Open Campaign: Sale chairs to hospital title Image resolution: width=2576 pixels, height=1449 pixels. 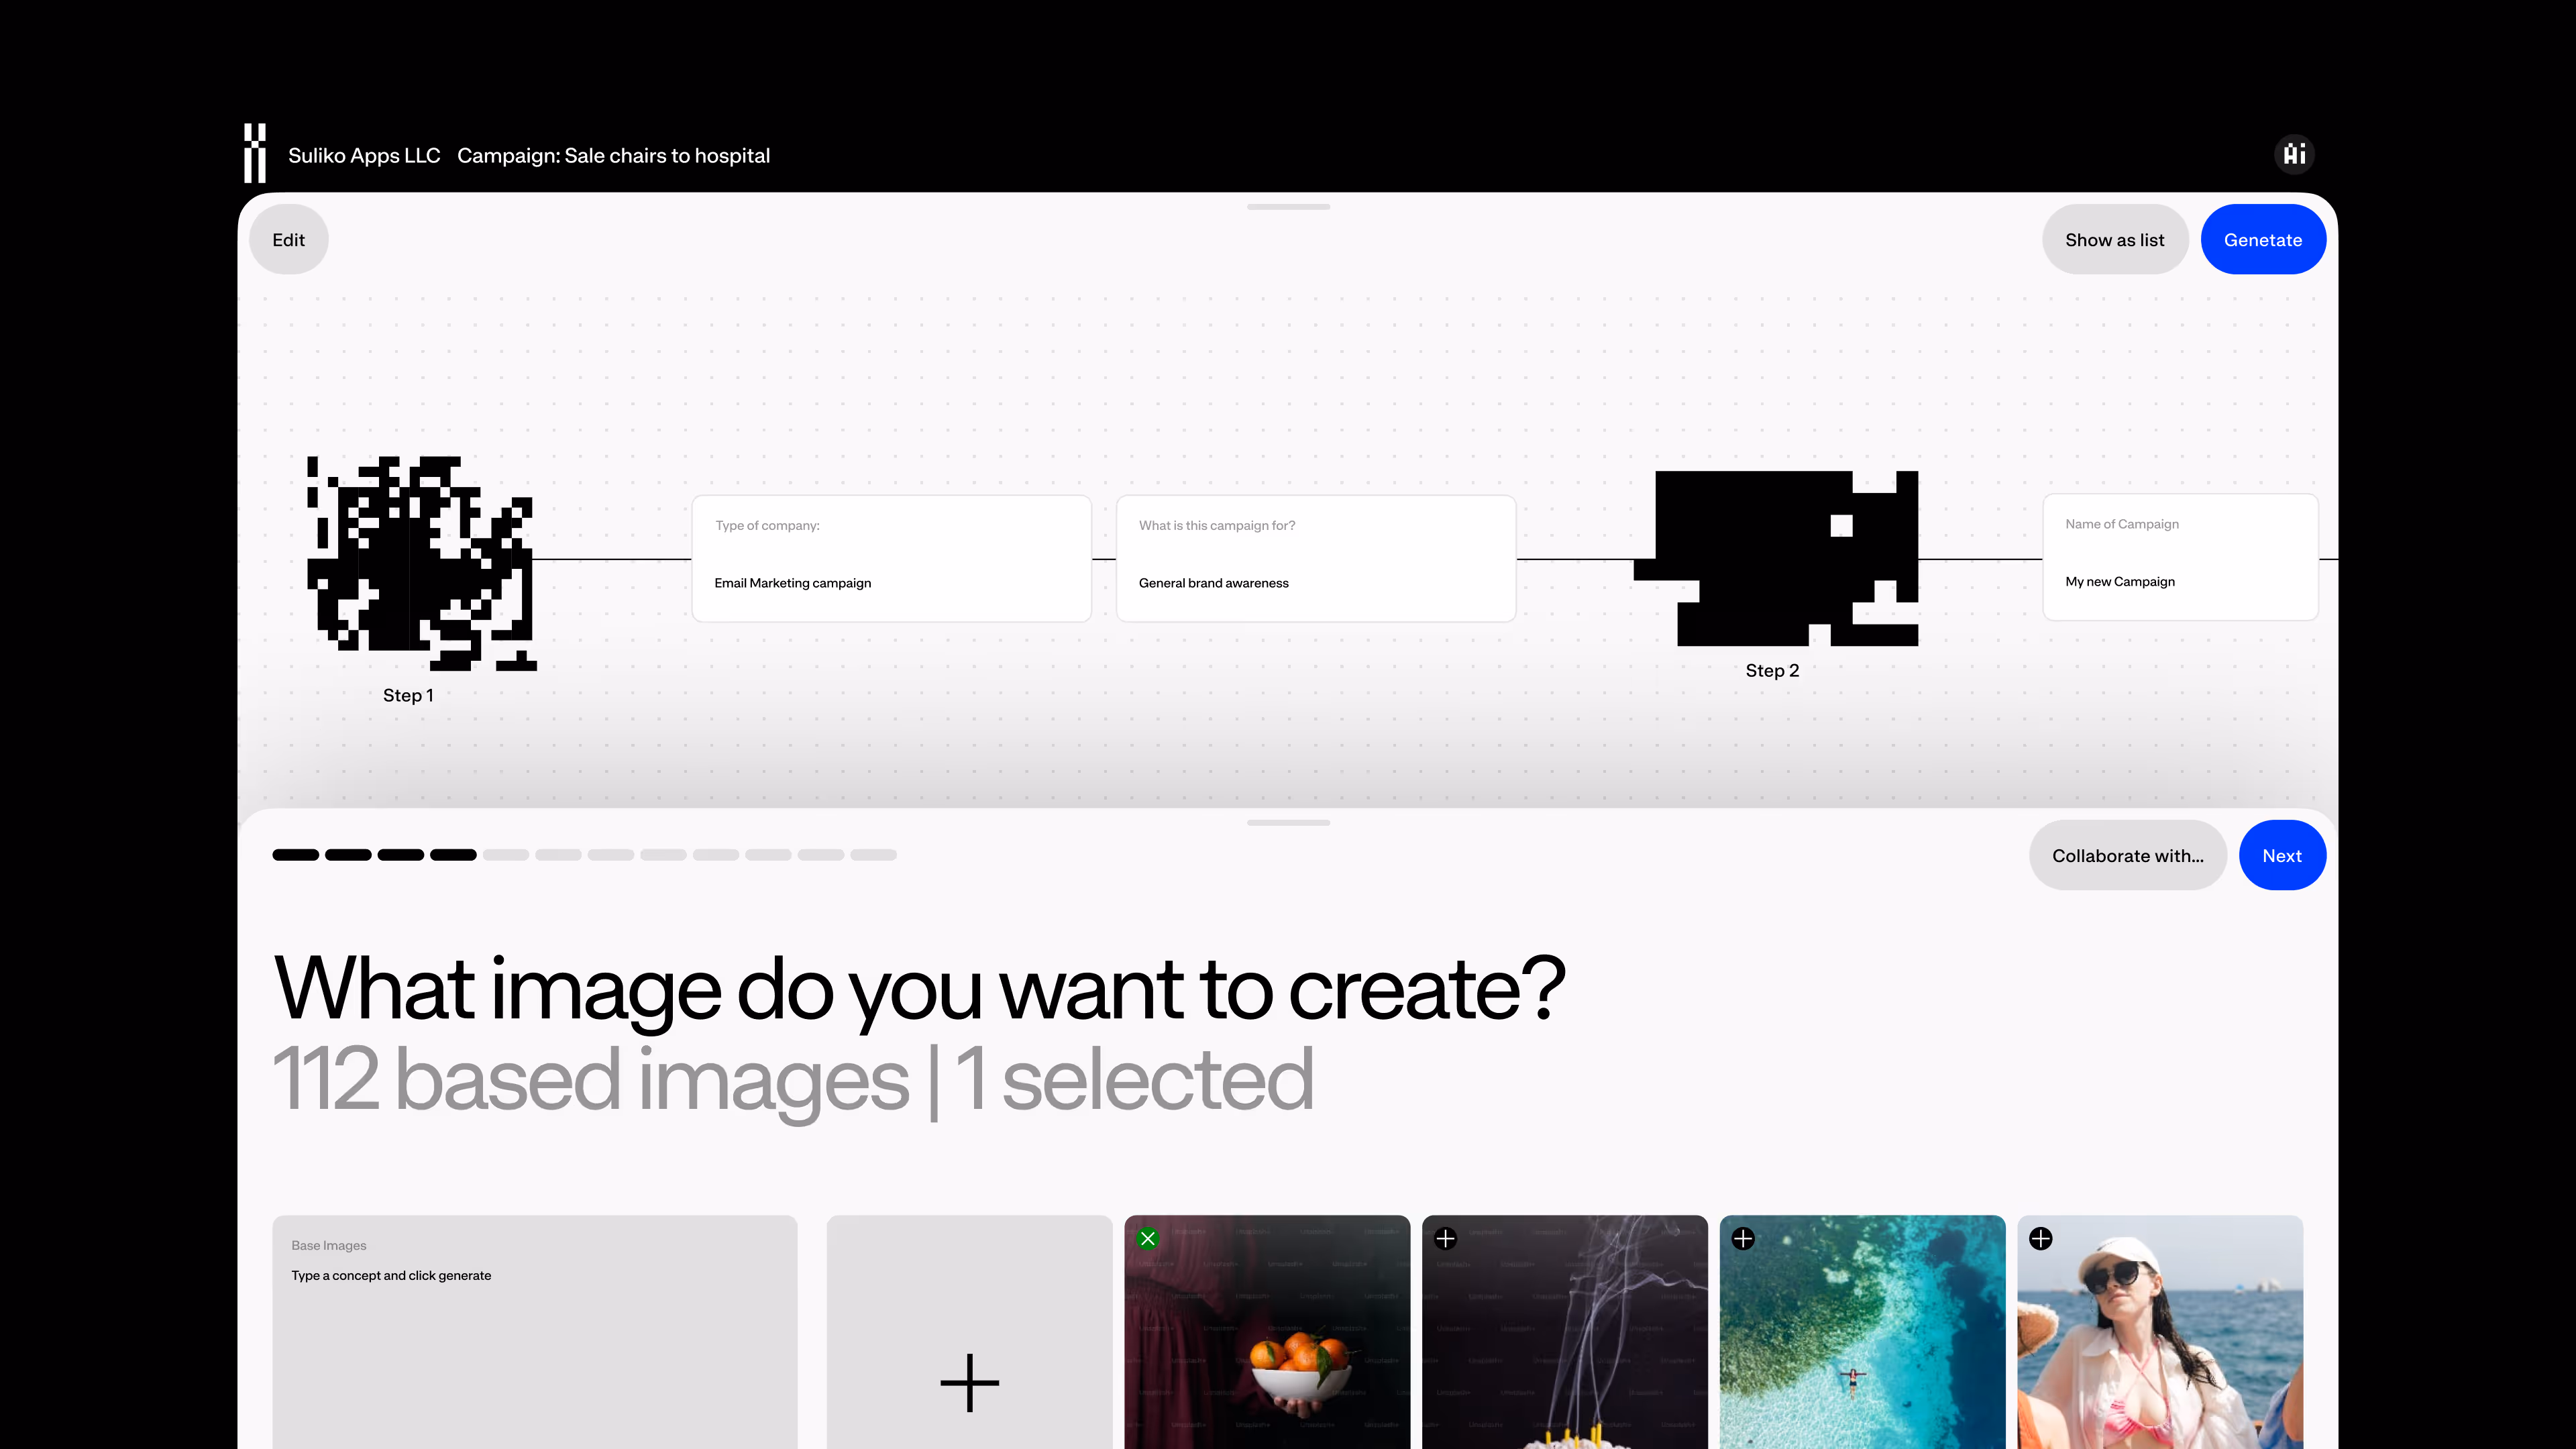click(x=613, y=155)
